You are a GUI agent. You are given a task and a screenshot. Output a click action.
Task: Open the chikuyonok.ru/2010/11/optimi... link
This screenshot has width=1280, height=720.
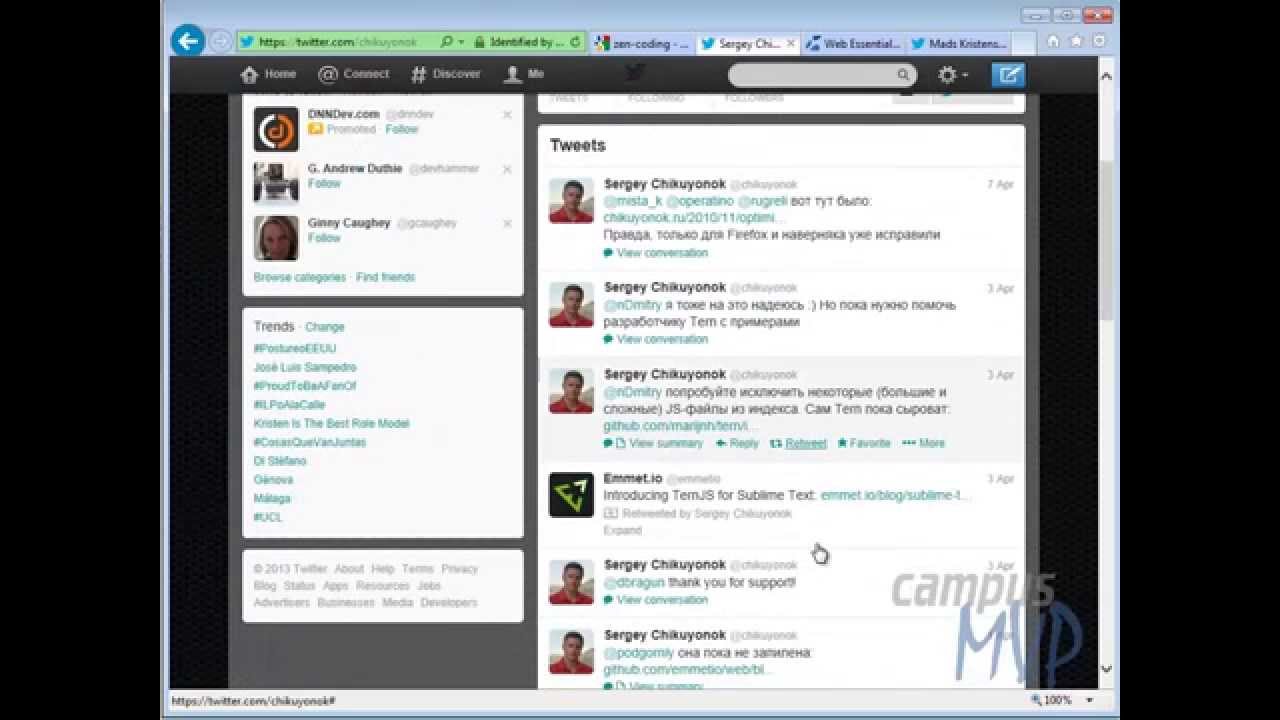click(695, 218)
